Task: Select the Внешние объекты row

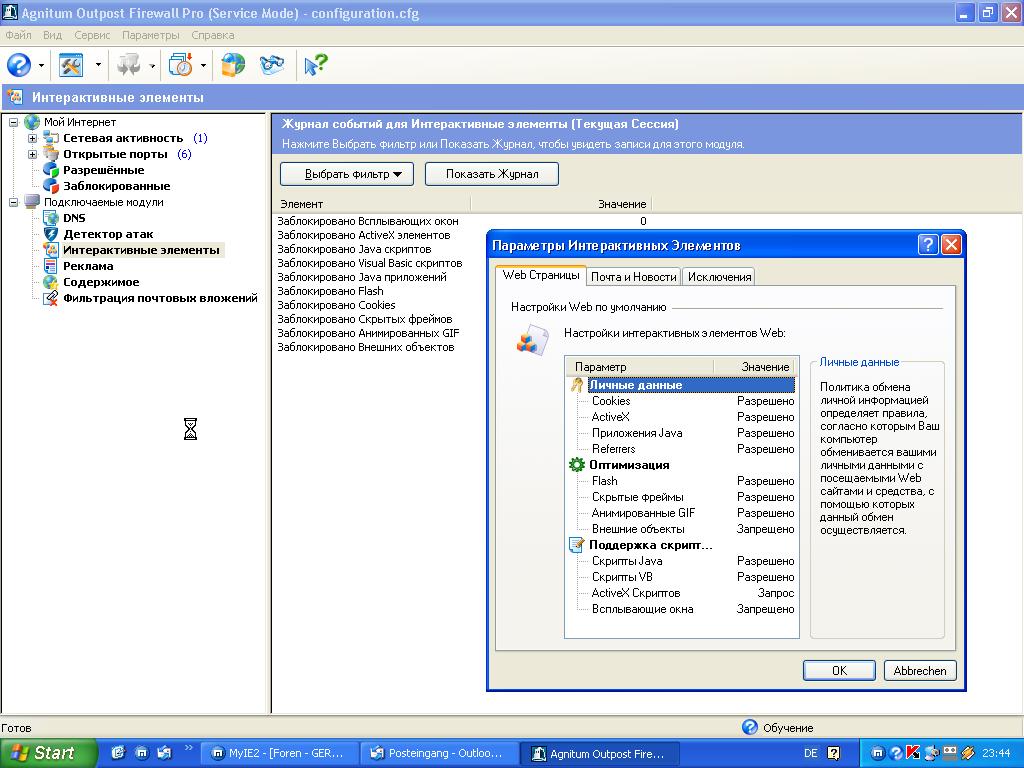Action: [x=682, y=528]
